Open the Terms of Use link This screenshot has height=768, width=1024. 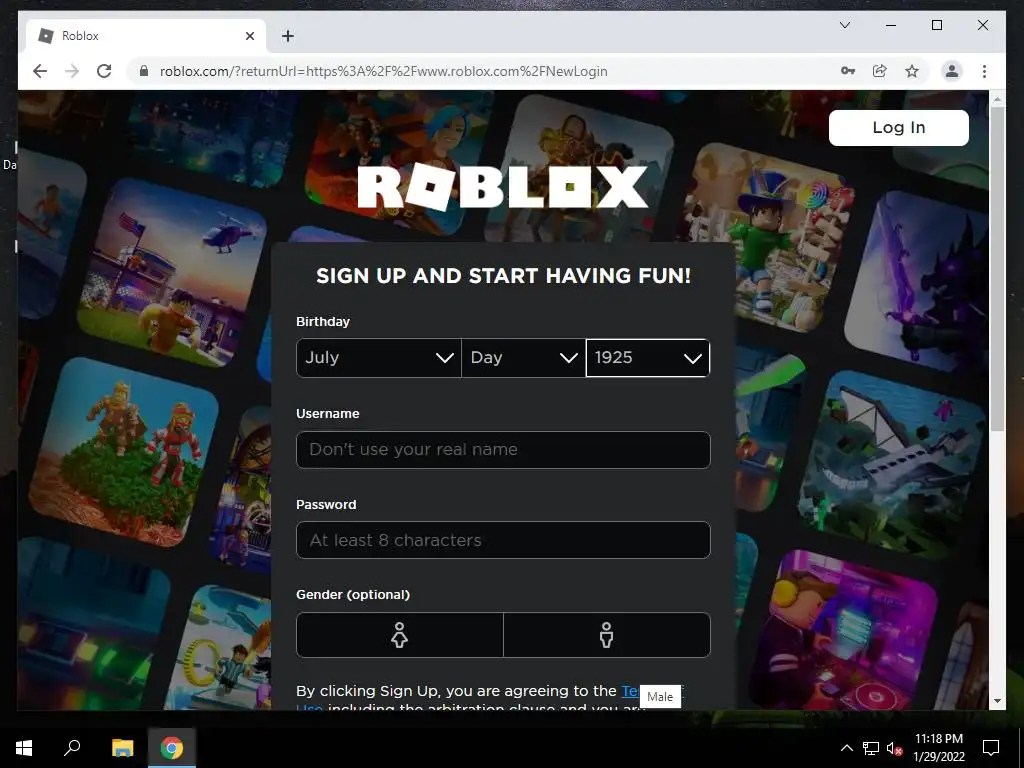click(x=630, y=691)
